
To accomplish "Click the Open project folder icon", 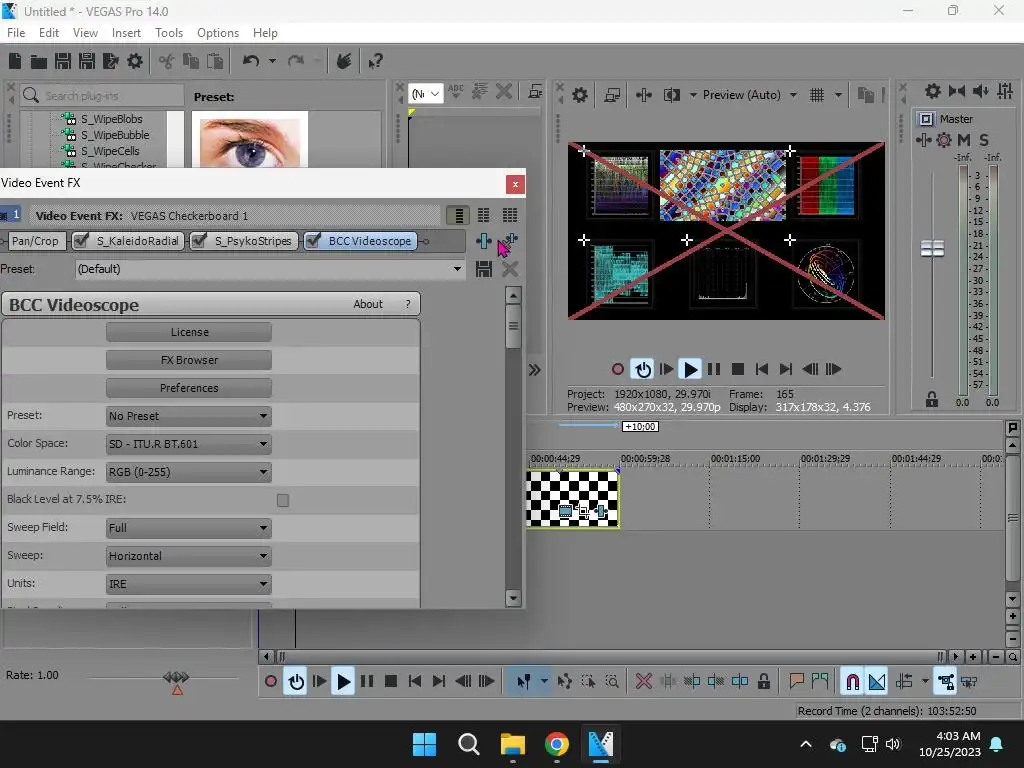I will pyautogui.click(x=39, y=61).
